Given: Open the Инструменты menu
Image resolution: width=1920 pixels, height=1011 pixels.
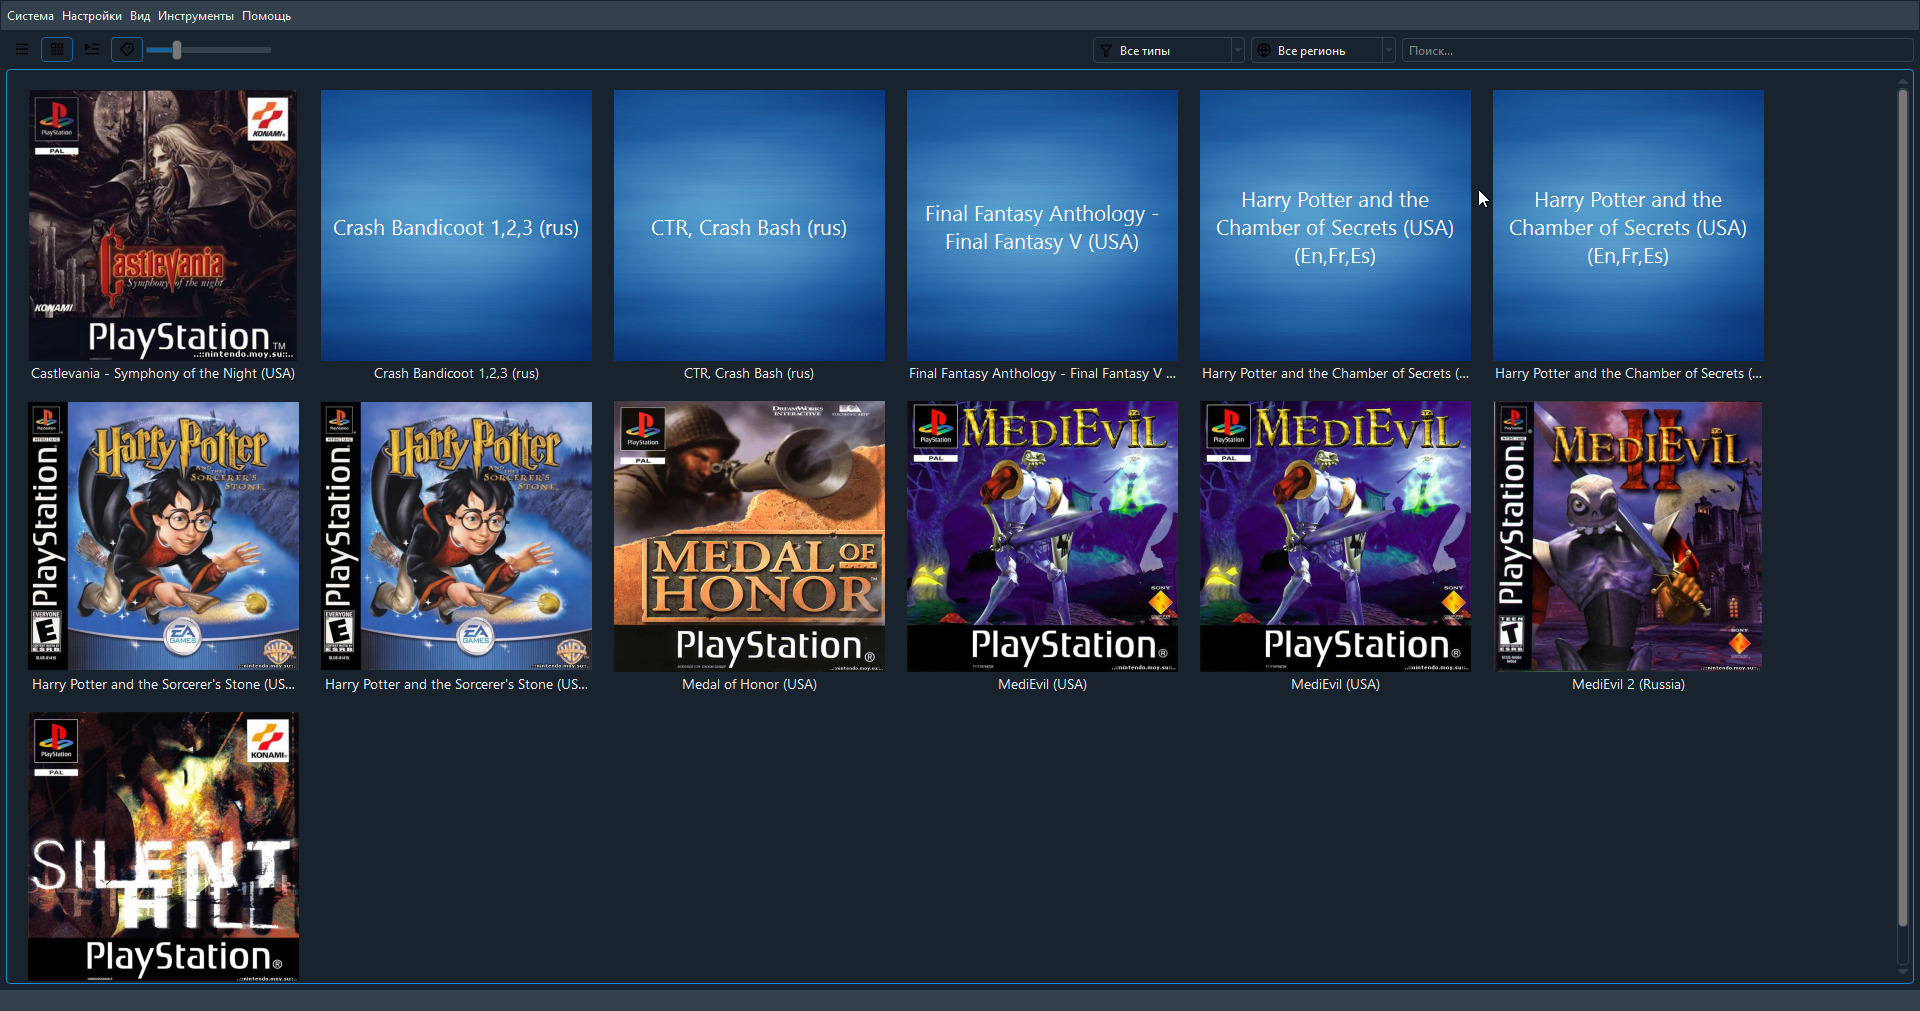Looking at the screenshot, I should coord(196,16).
